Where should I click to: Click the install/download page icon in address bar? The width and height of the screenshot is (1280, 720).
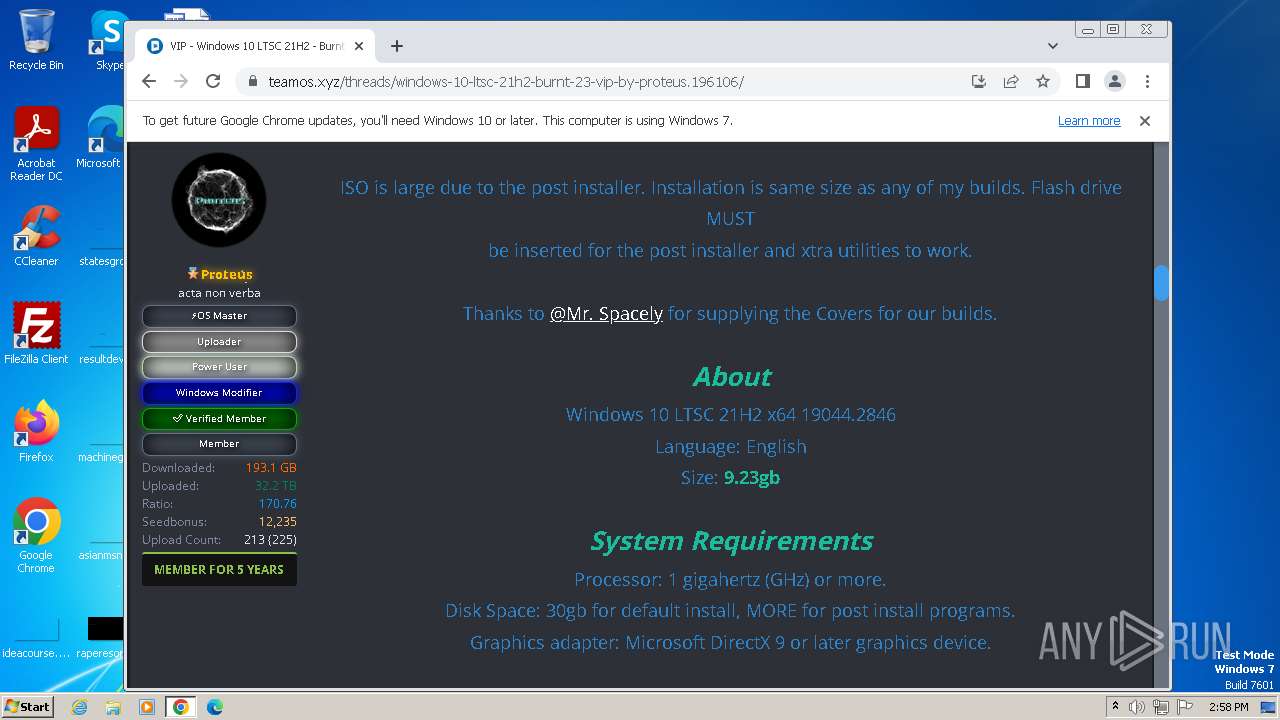(x=979, y=82)
